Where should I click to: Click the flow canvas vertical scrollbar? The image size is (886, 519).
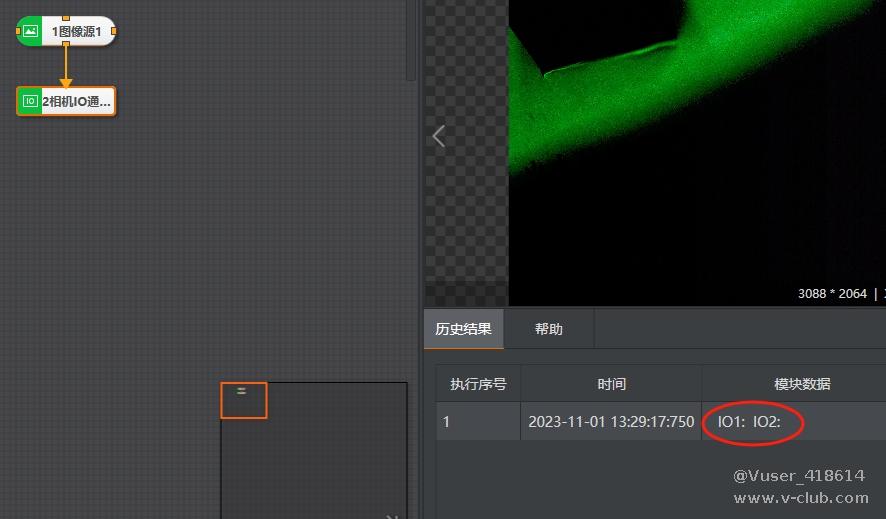(411, 41)
